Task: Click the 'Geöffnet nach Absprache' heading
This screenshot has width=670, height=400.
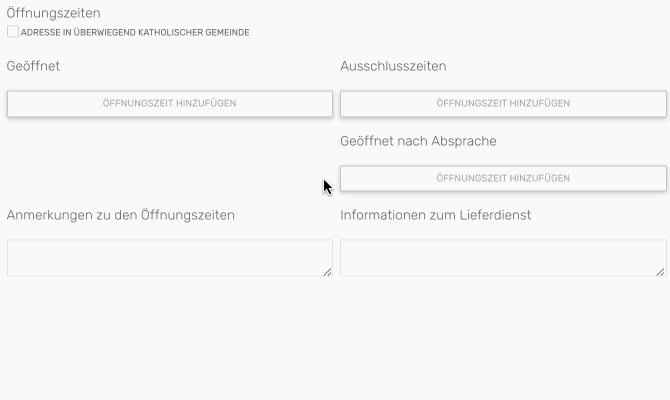Action: coord(418,141)
